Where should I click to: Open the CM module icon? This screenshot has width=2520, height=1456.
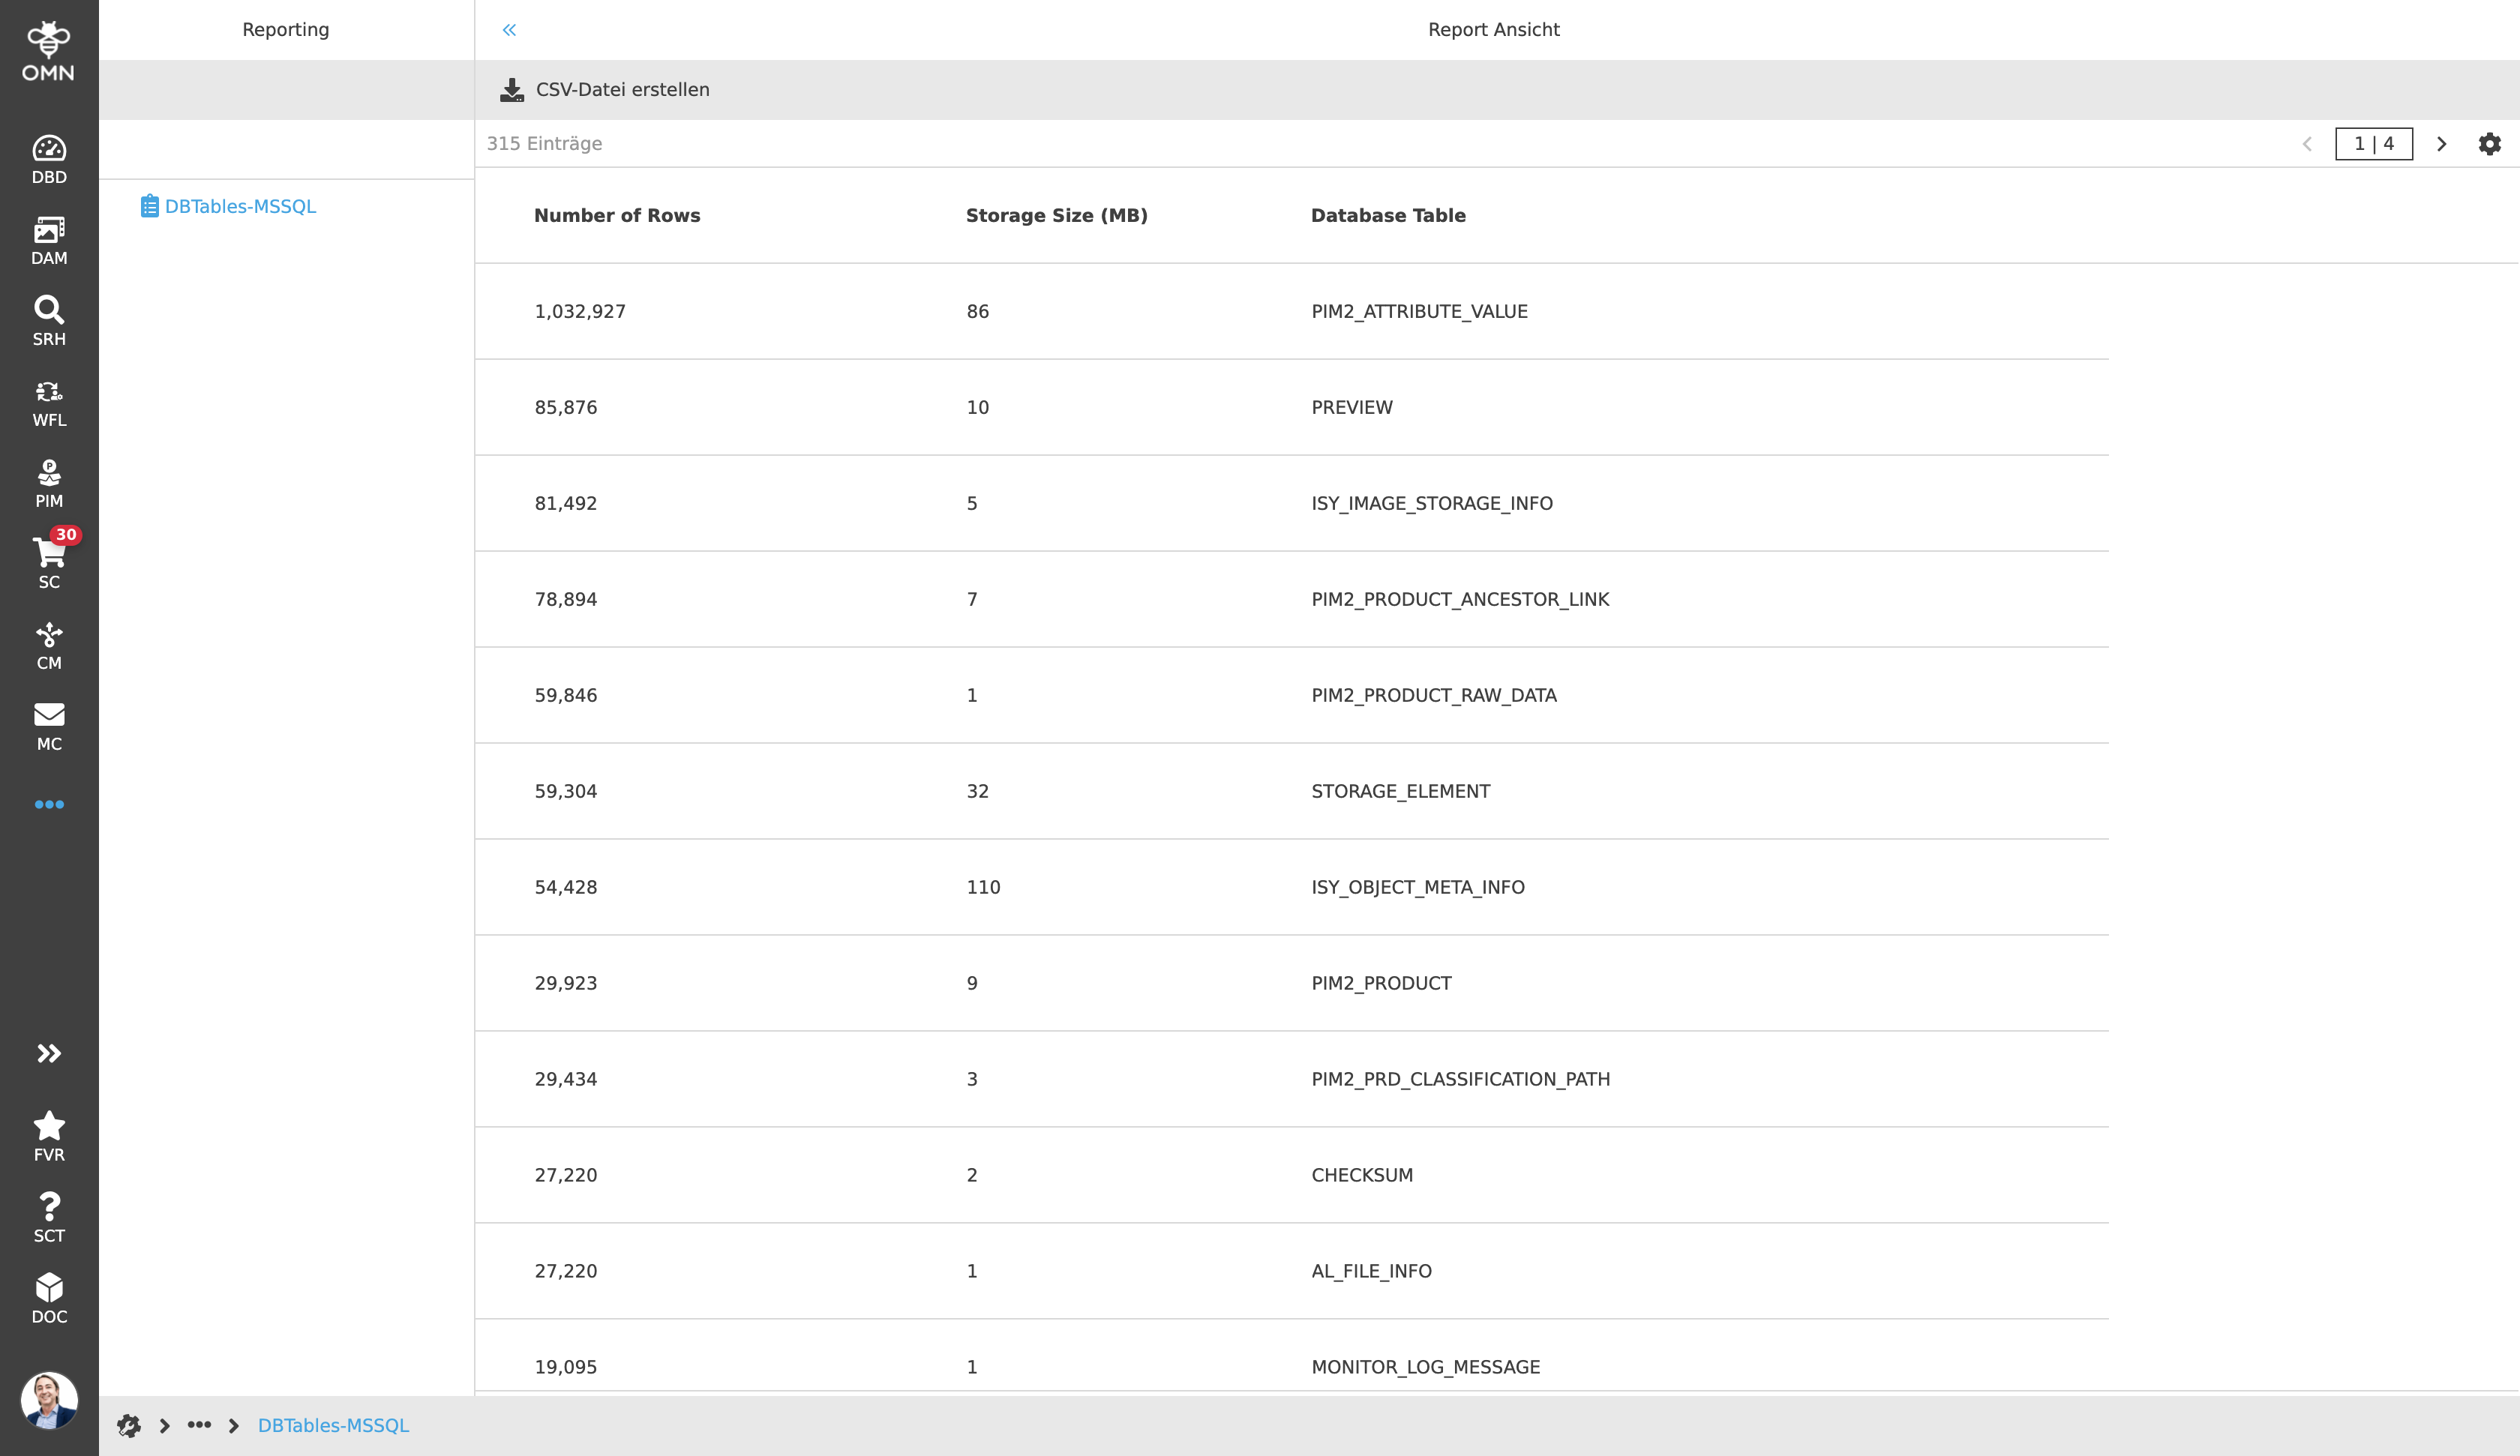tap(49, 645)
